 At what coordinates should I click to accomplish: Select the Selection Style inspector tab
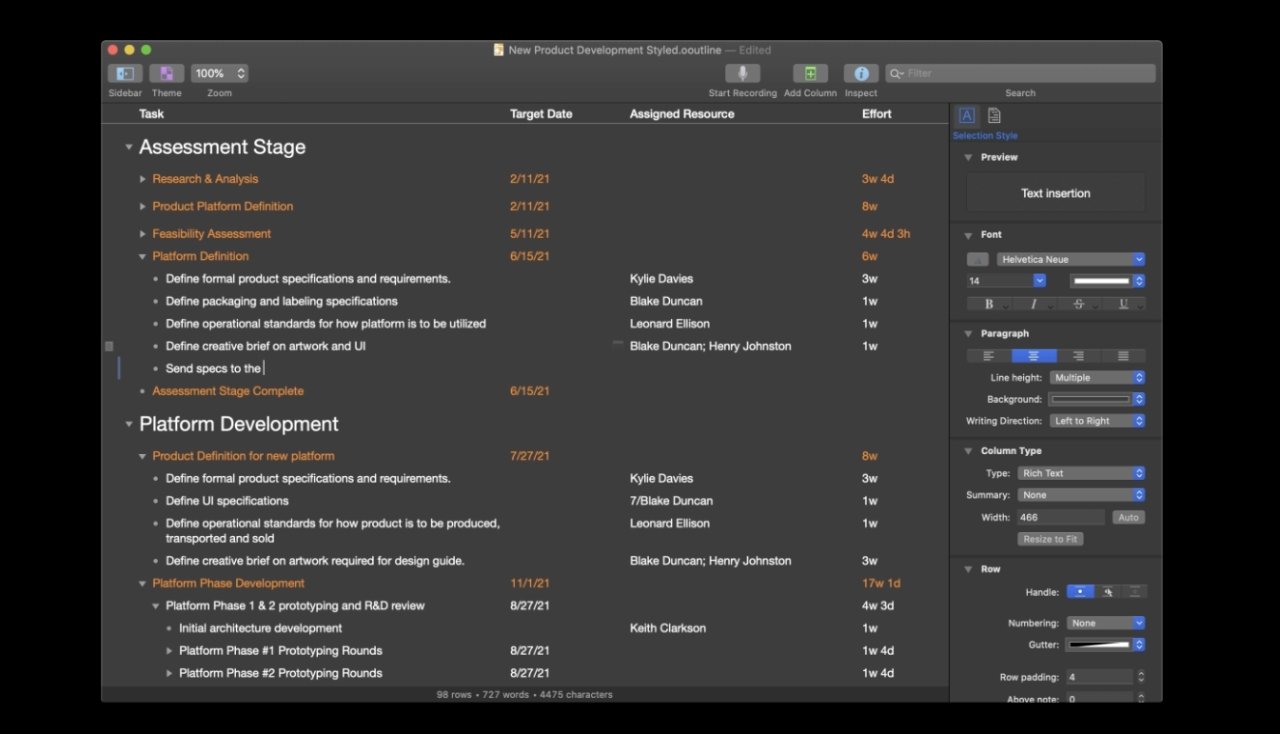pyautogui.click(x=966, y=115)
